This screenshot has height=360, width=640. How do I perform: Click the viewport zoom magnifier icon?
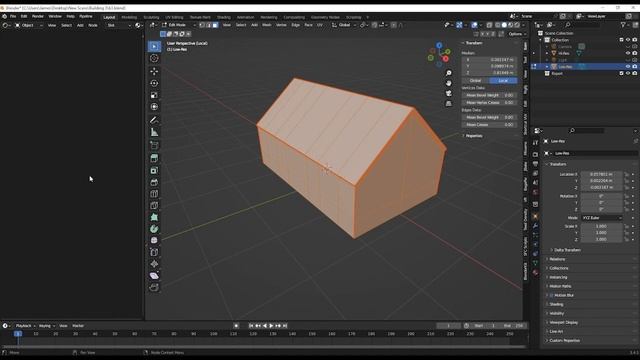449,73
